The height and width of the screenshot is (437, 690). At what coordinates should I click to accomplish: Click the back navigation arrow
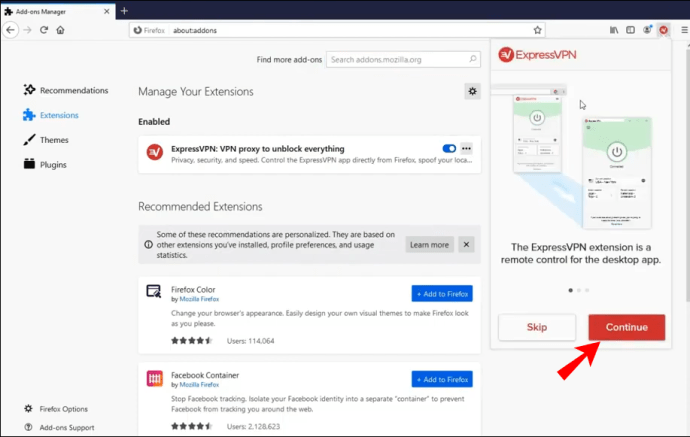coord(11,30)
